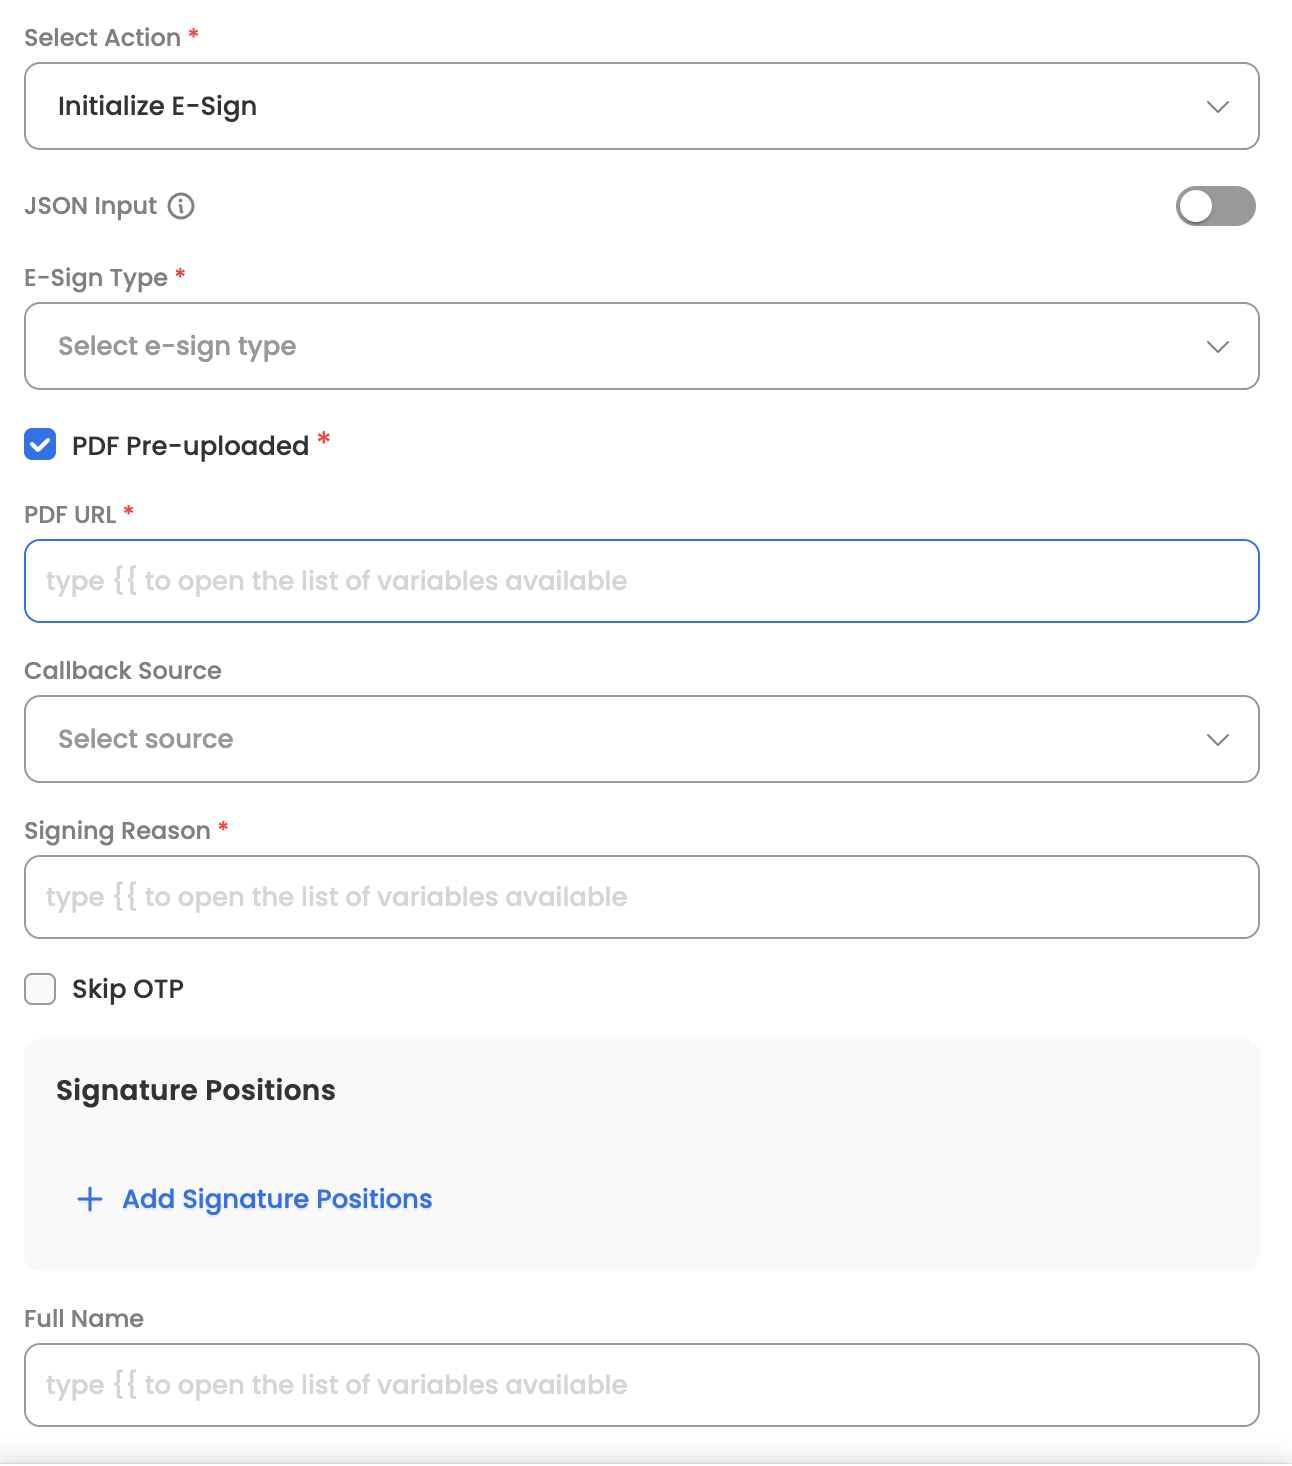Click the Add Signature Positions link
The image size is (1292, 1466).
tap(277, 1199)
